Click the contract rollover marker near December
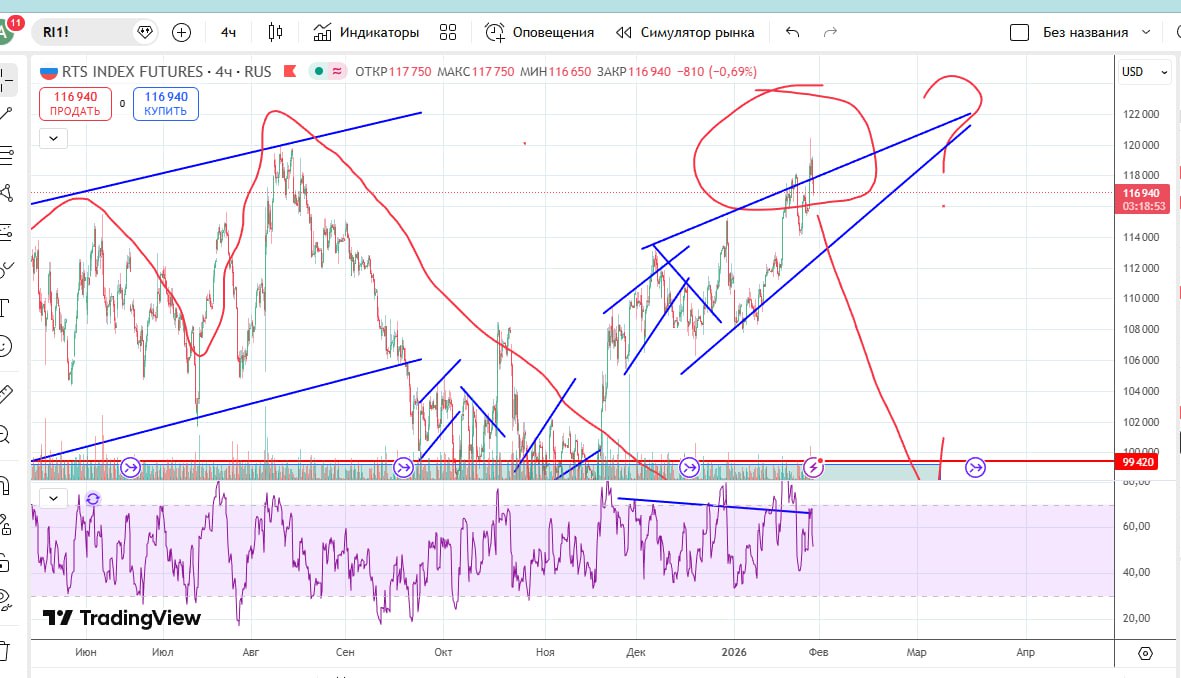Viewport: 1181px width, 678px height. click(689, 468)
